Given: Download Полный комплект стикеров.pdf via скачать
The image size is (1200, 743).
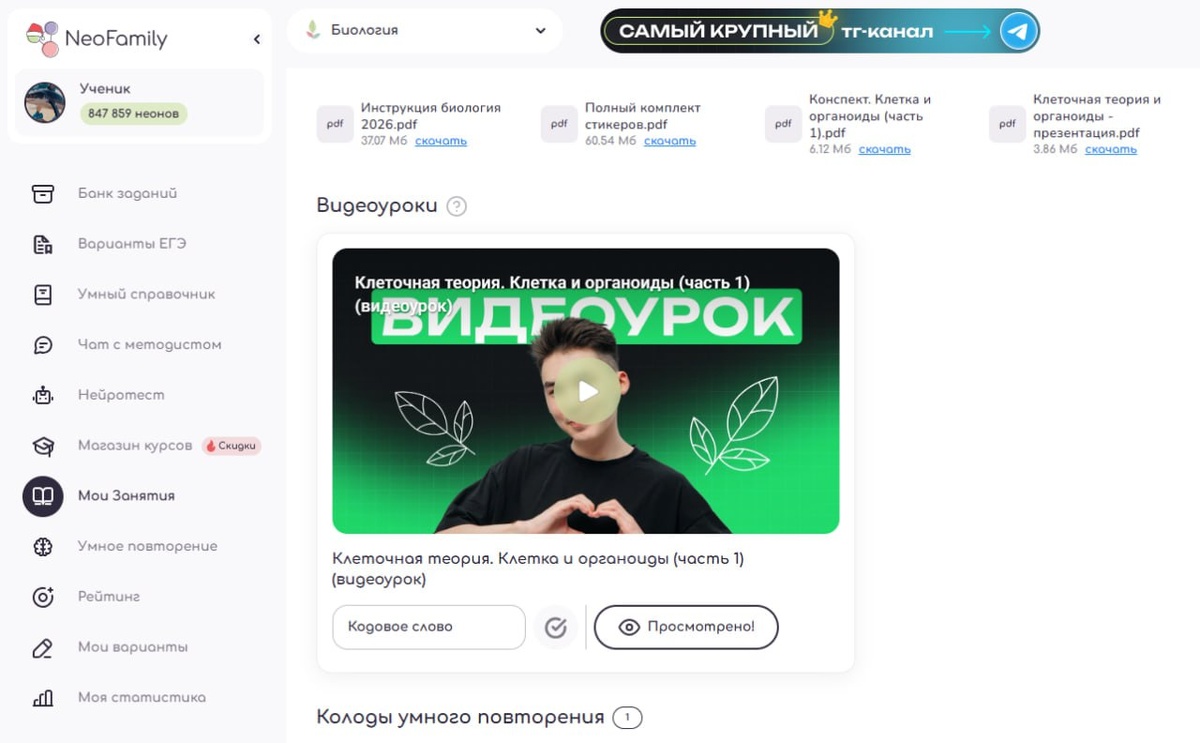Looking at the screenshot, I should pos(670,141).
